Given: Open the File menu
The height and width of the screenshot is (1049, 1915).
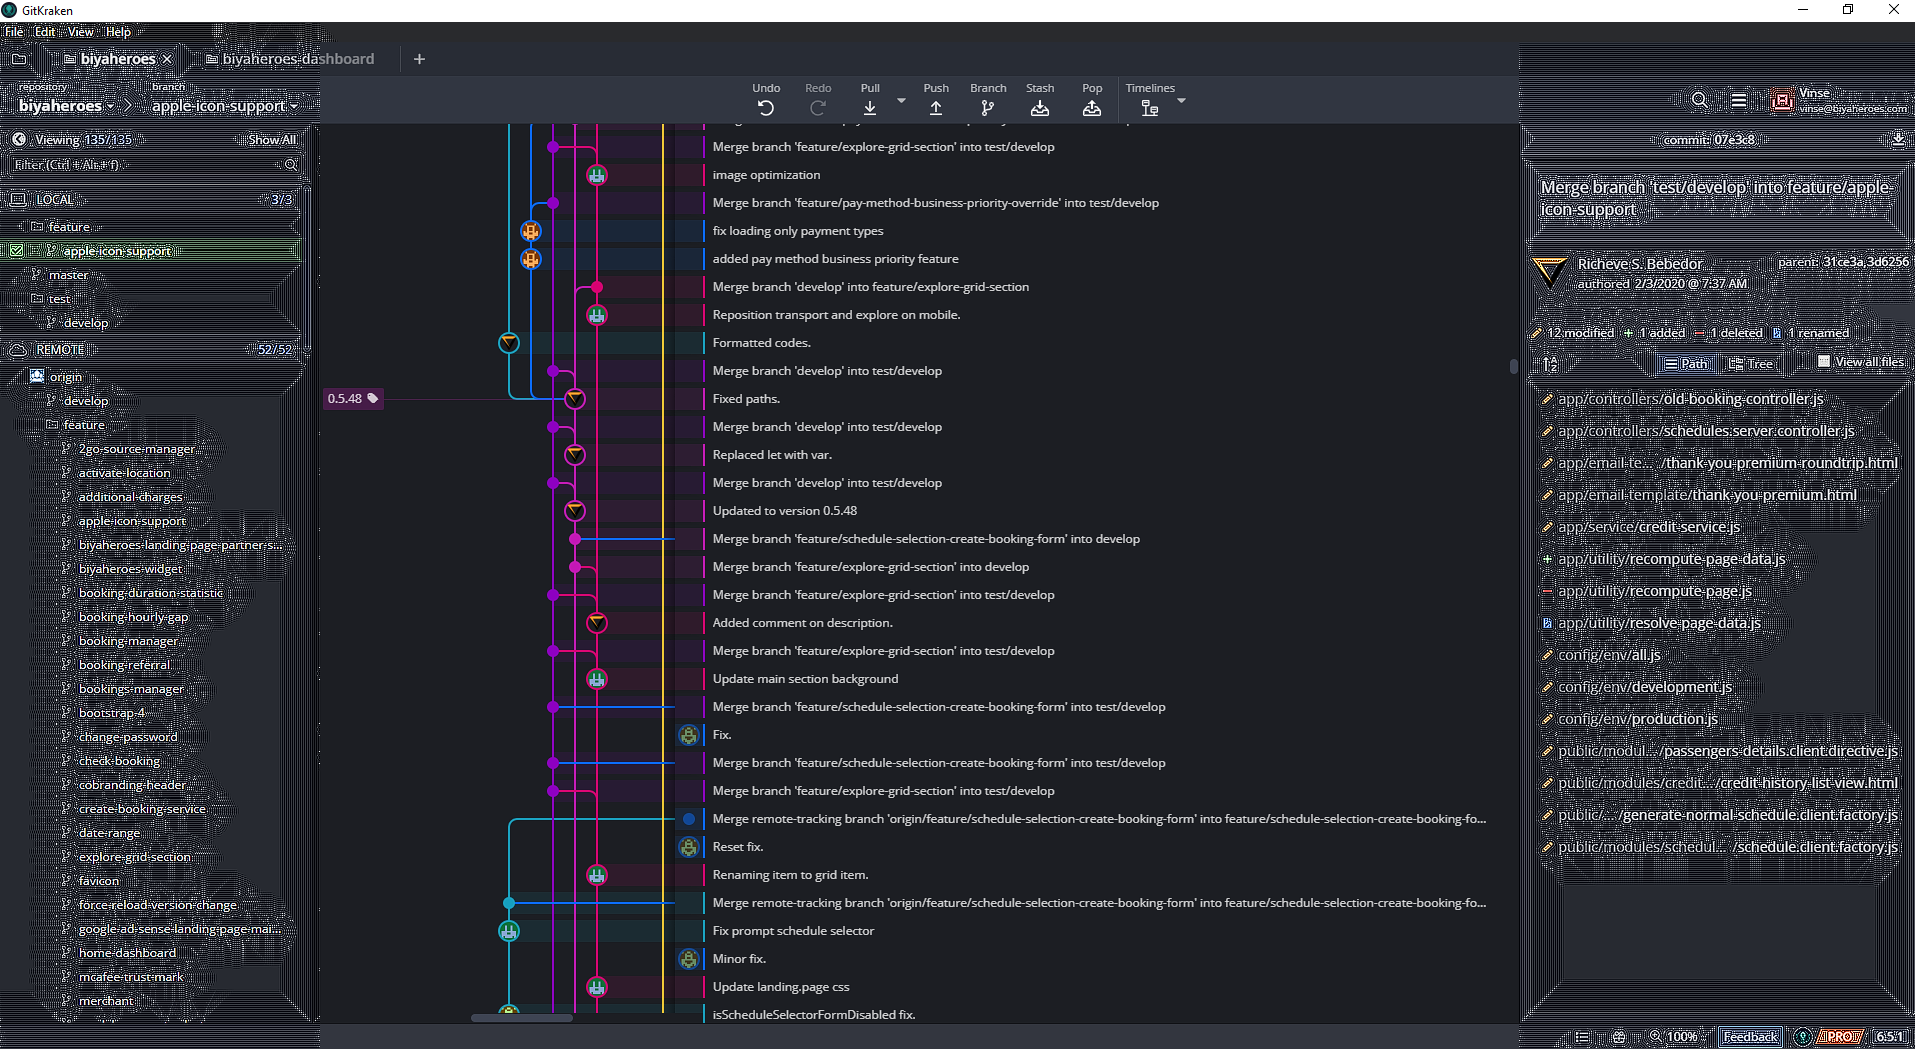Looking at the screenshot, I should tap(14, 32).
